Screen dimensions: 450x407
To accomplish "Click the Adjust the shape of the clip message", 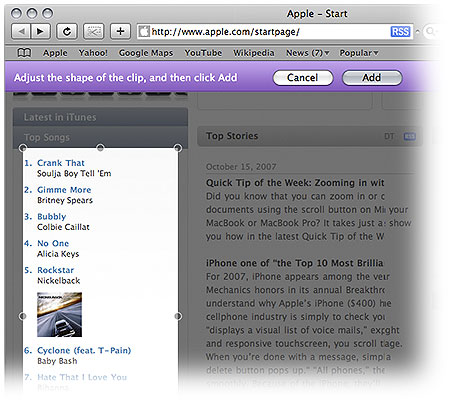I will click(x=126, y=78).
